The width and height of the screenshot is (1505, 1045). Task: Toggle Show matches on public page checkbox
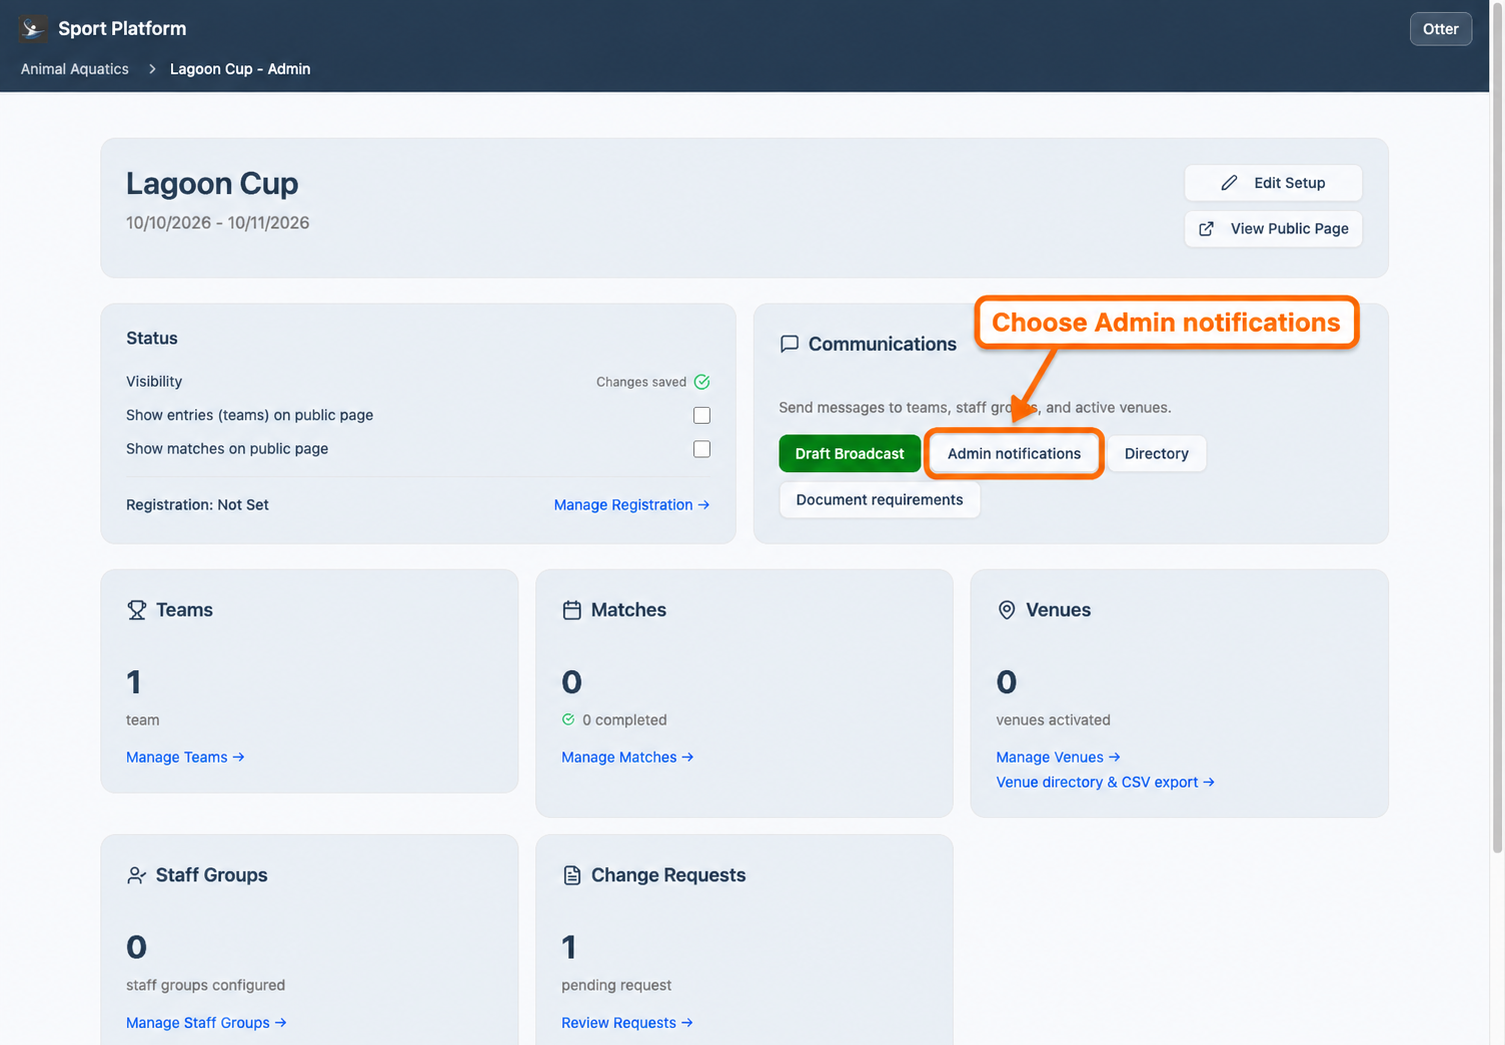[x=702, y=449]
